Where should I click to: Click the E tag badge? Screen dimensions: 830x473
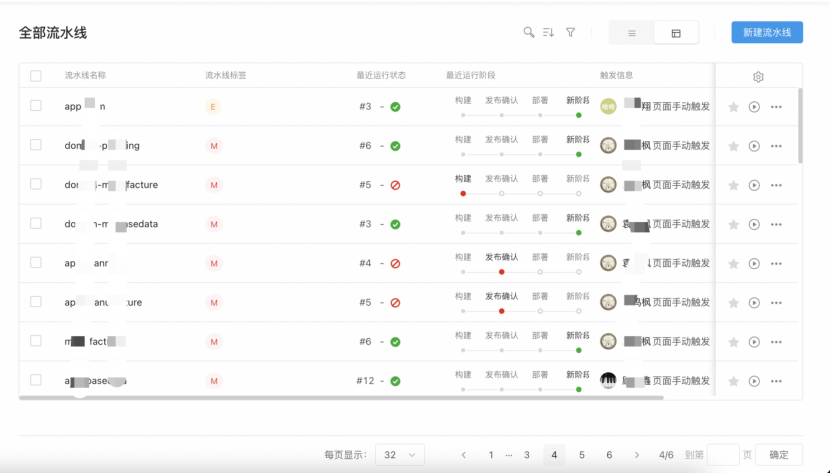pos(213,107)
